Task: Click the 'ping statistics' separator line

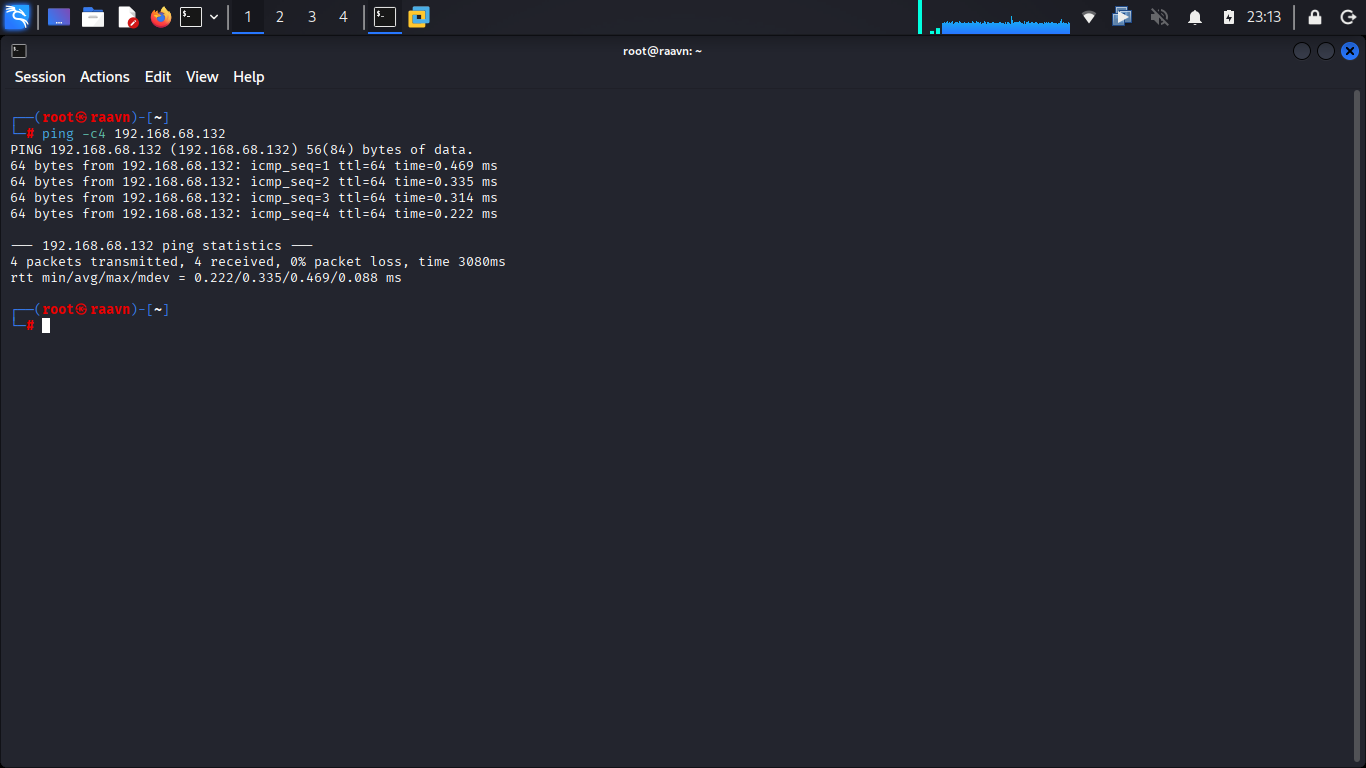Action: [x=162, y=246]
